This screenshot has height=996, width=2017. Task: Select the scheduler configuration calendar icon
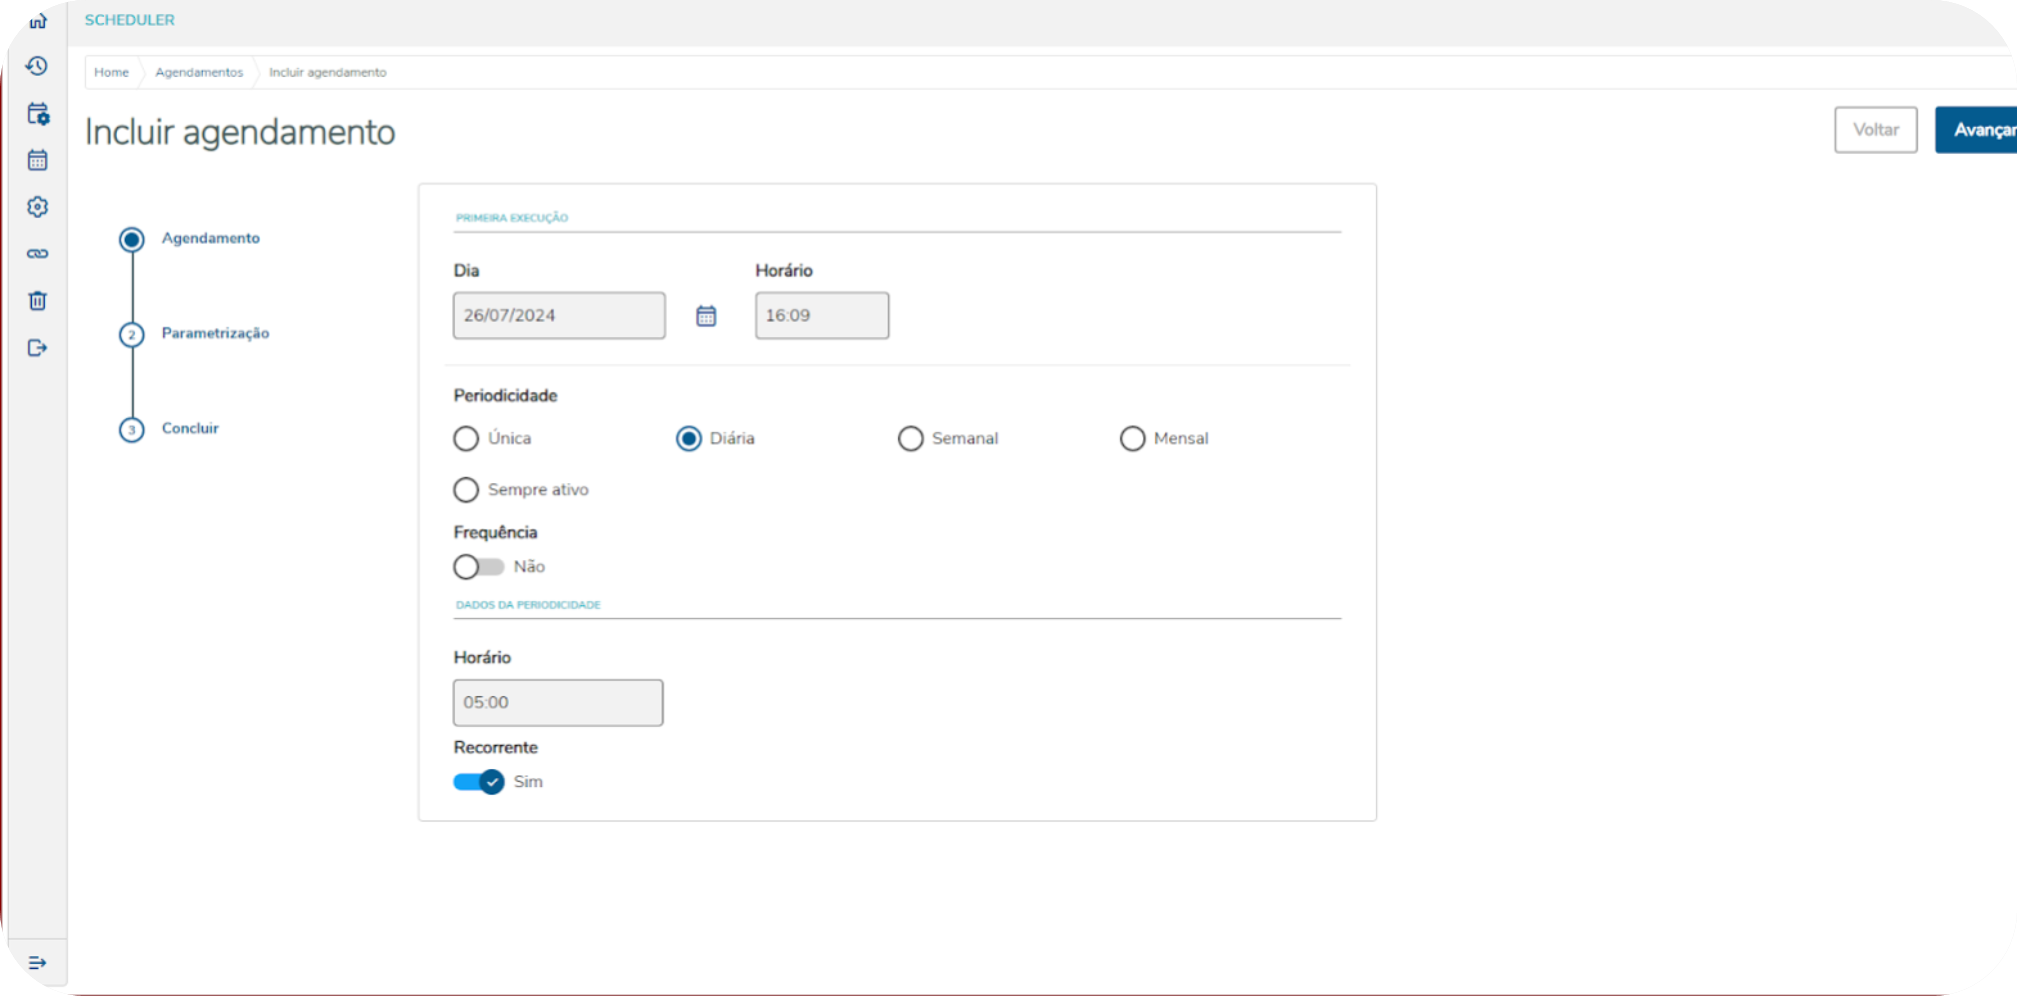coord(37,114)
